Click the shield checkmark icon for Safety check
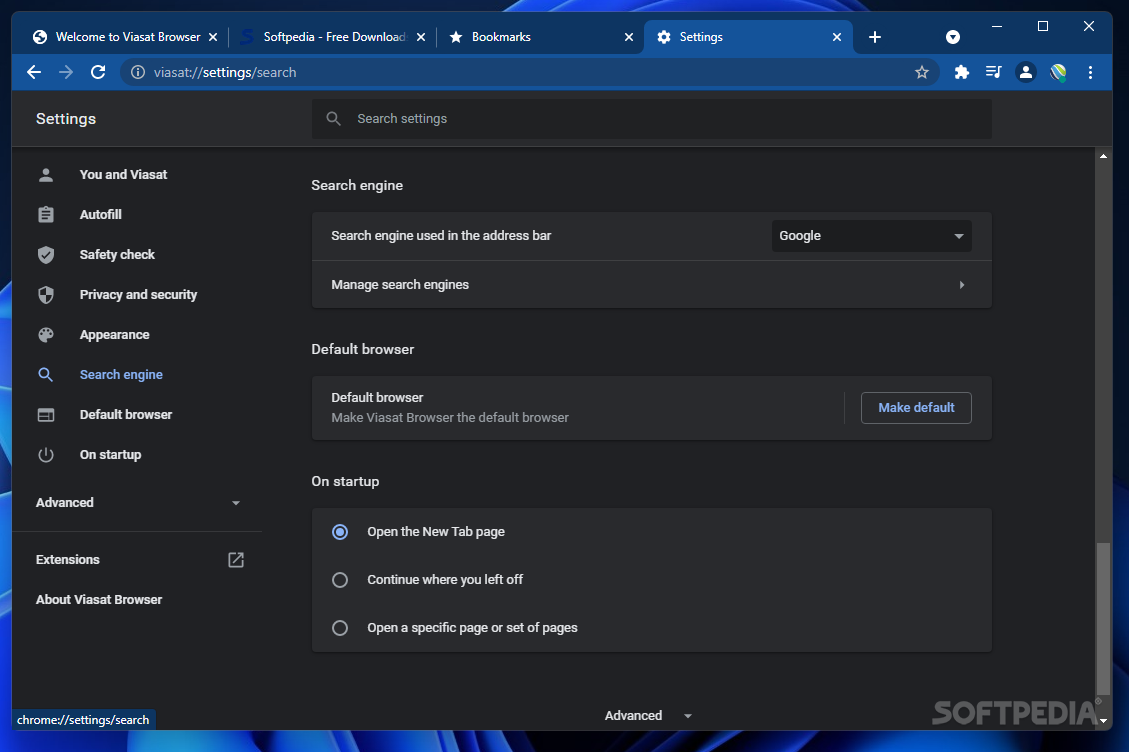This screenshot has width=1129, height=752. click(46, 254)
